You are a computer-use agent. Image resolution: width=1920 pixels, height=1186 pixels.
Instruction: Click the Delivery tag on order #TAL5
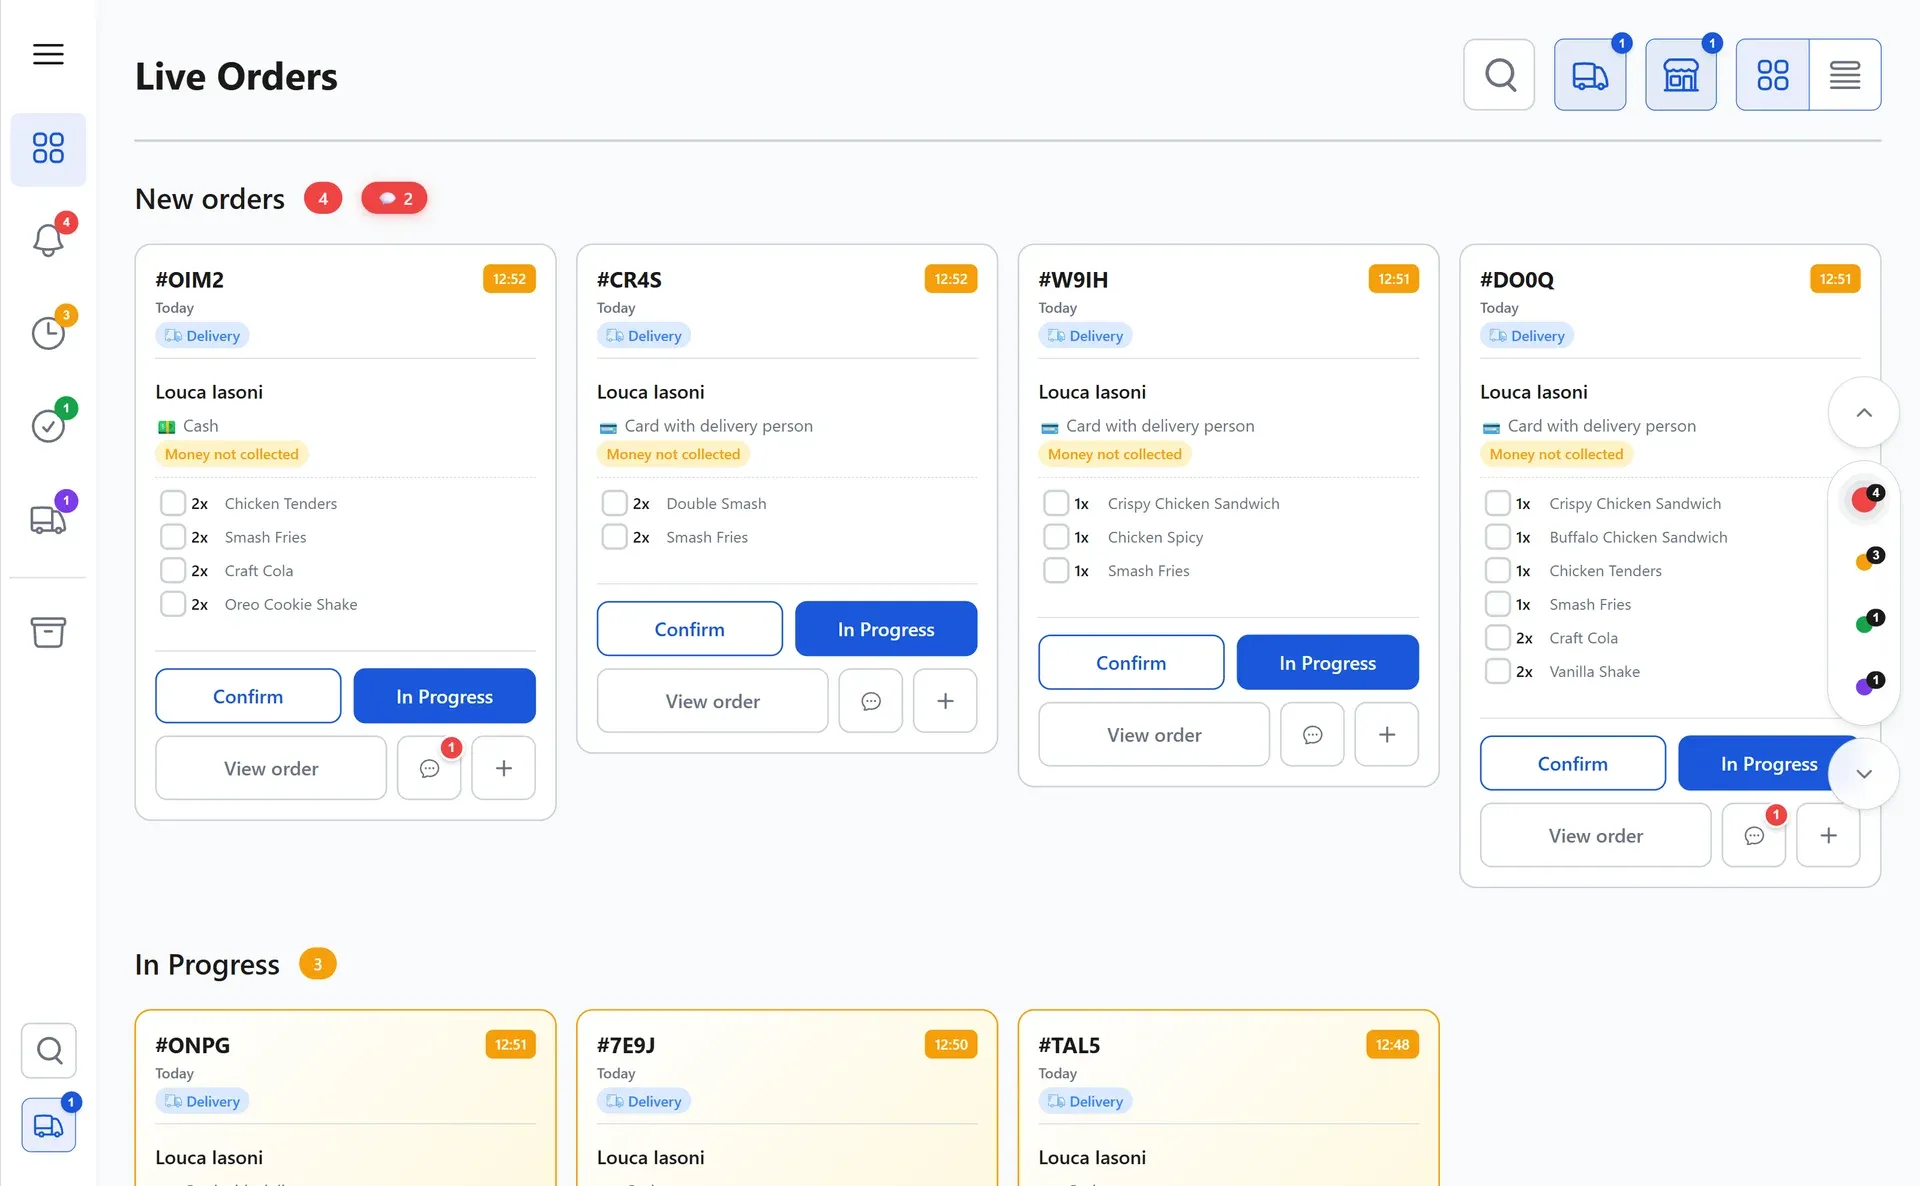pyautogui.click(x=1085, y=1101)
